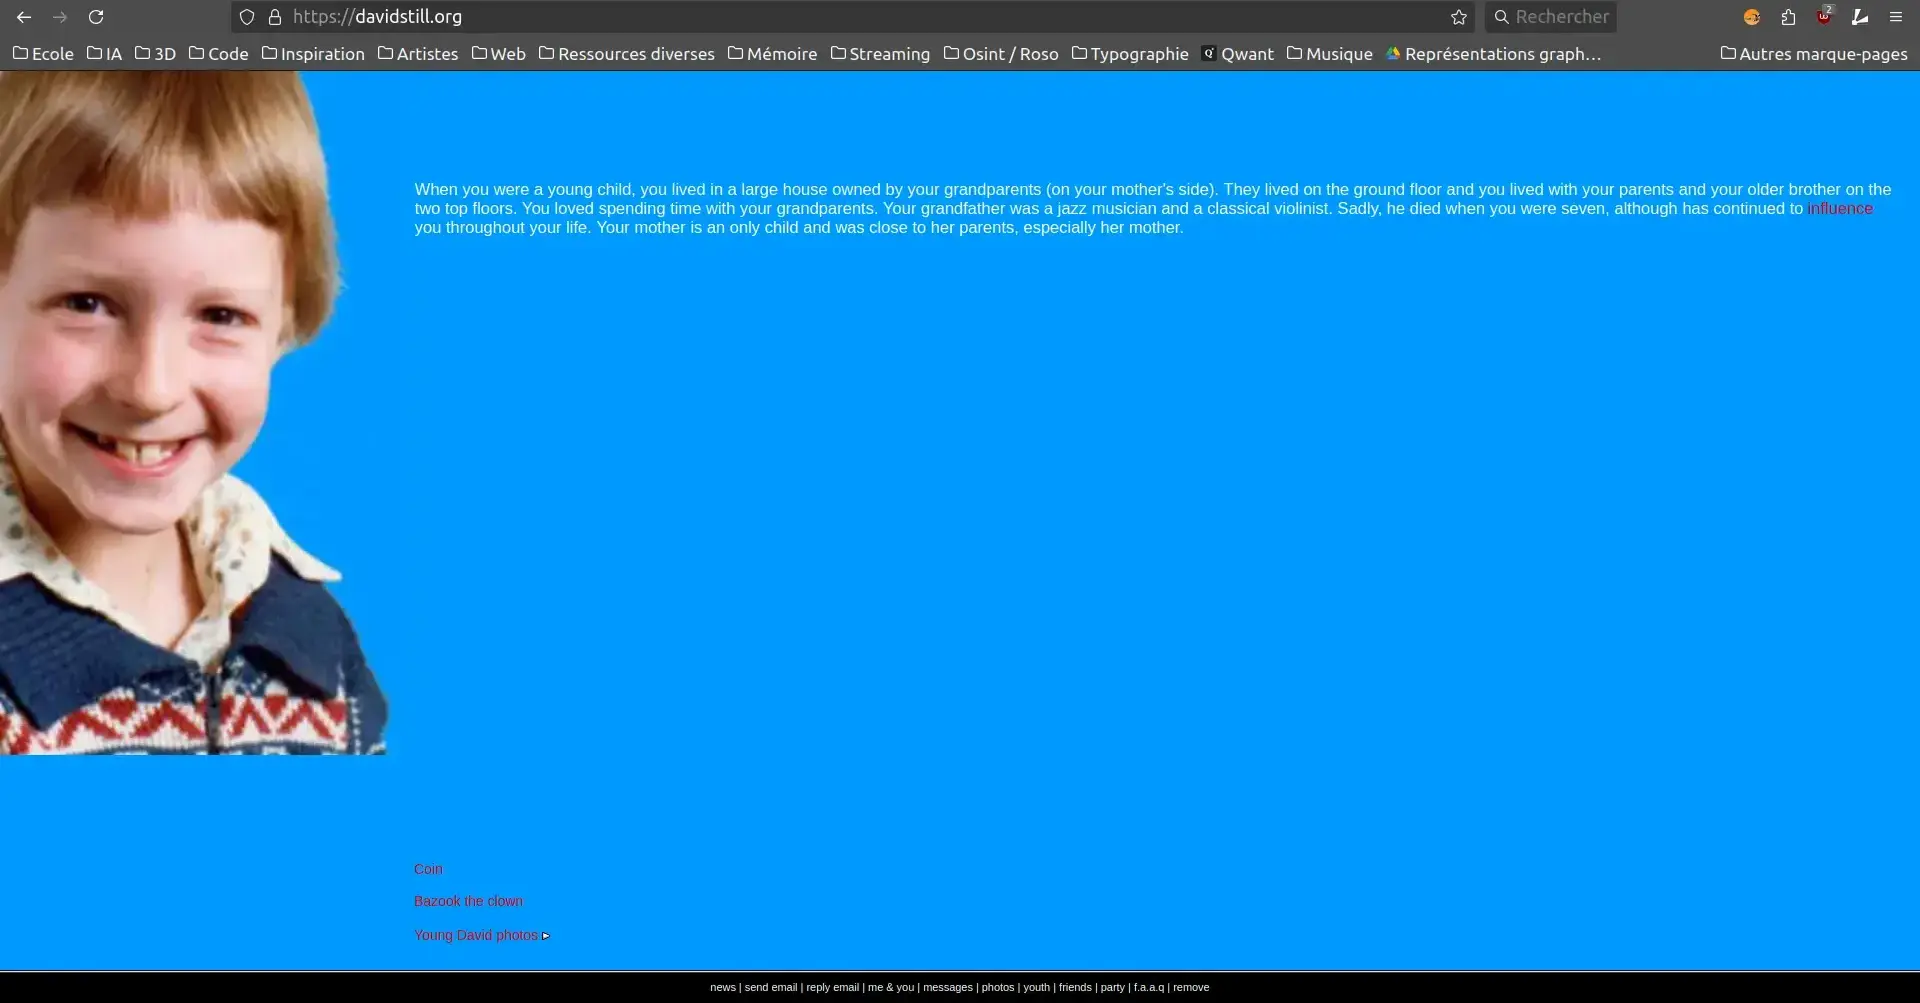The image size is (1920, 1003).
Task: Expand the Typographie bookmarks folder
Action: point(1130,54)
